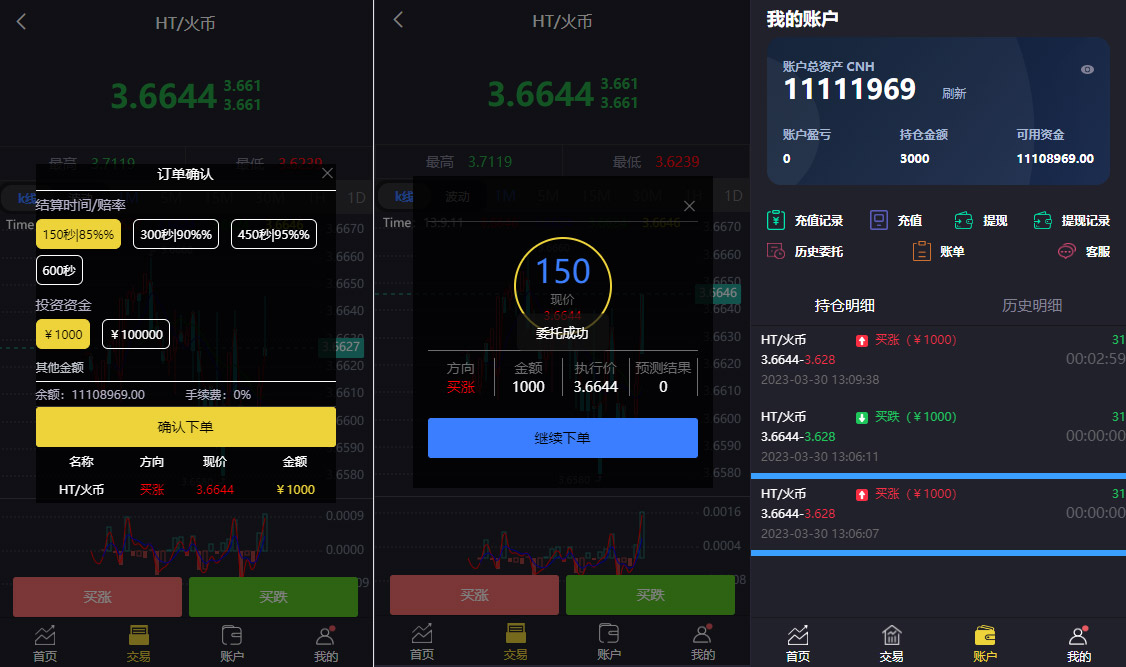Image resolution: width=1126 pixels, height=667 pixels.
Task: Select the 波动 tab on middle chart
Action: click(x=457, y=196)
